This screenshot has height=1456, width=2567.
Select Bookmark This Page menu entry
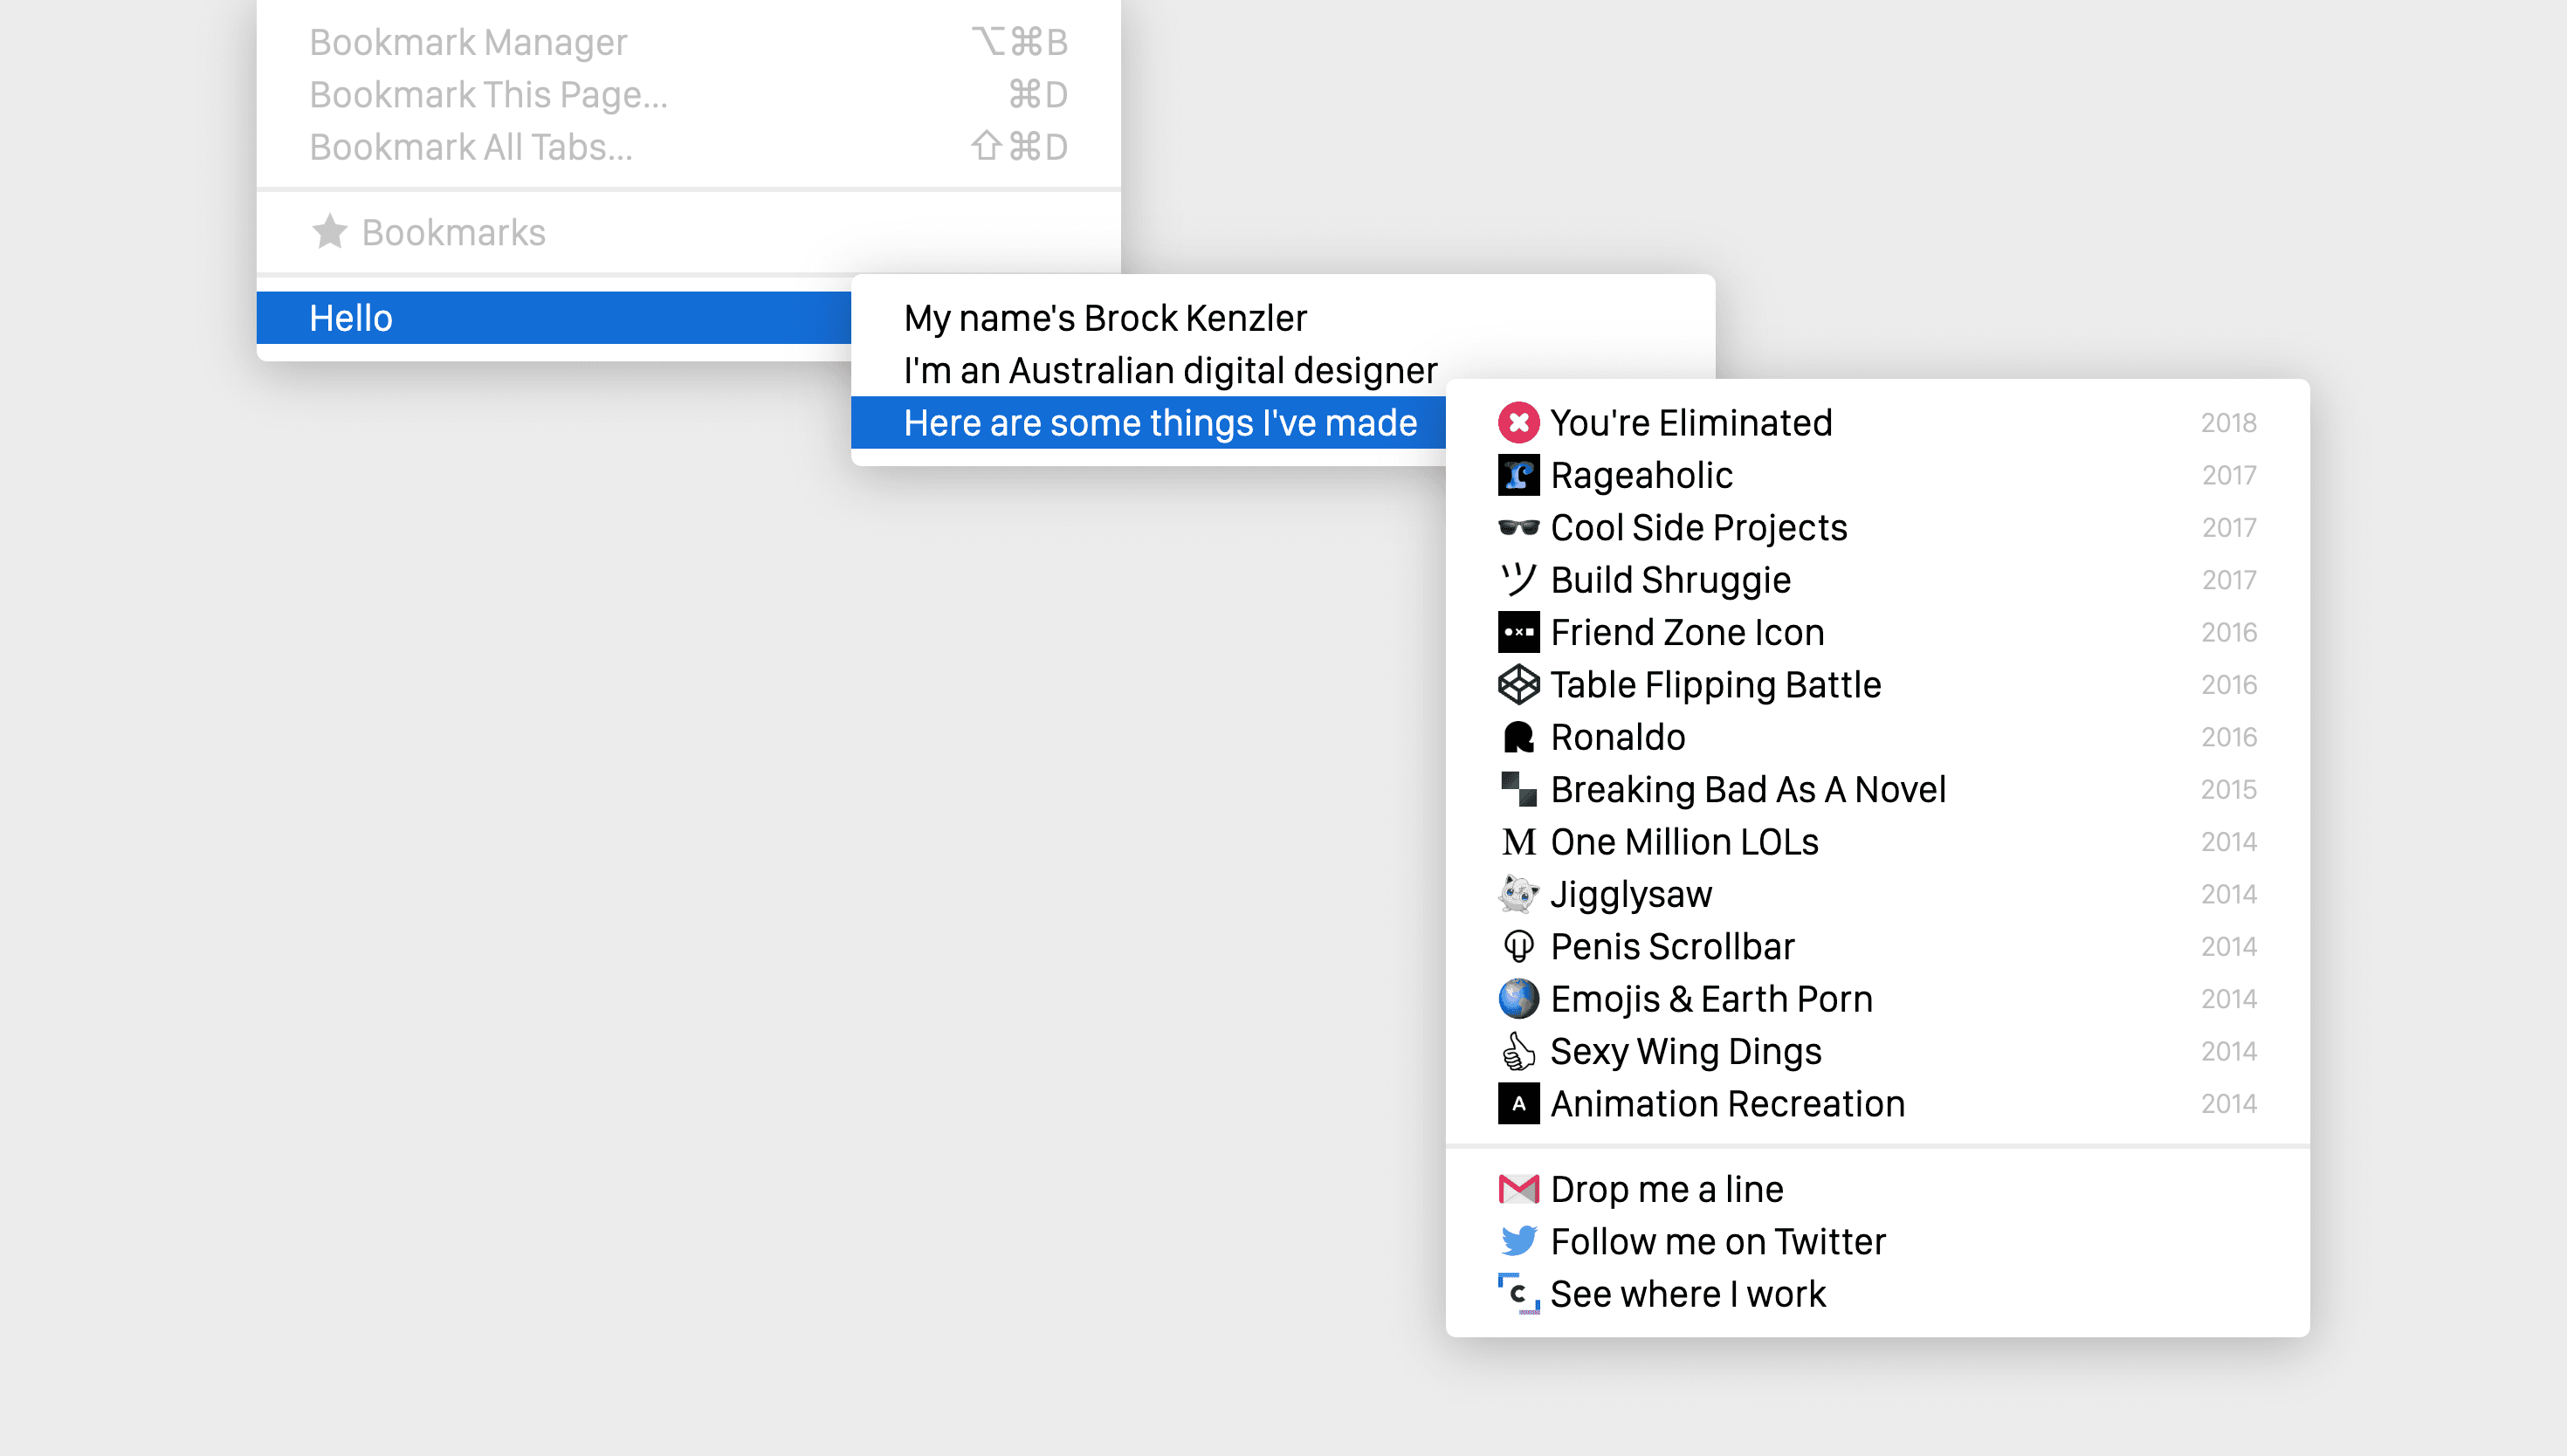[x=488, y=95]
